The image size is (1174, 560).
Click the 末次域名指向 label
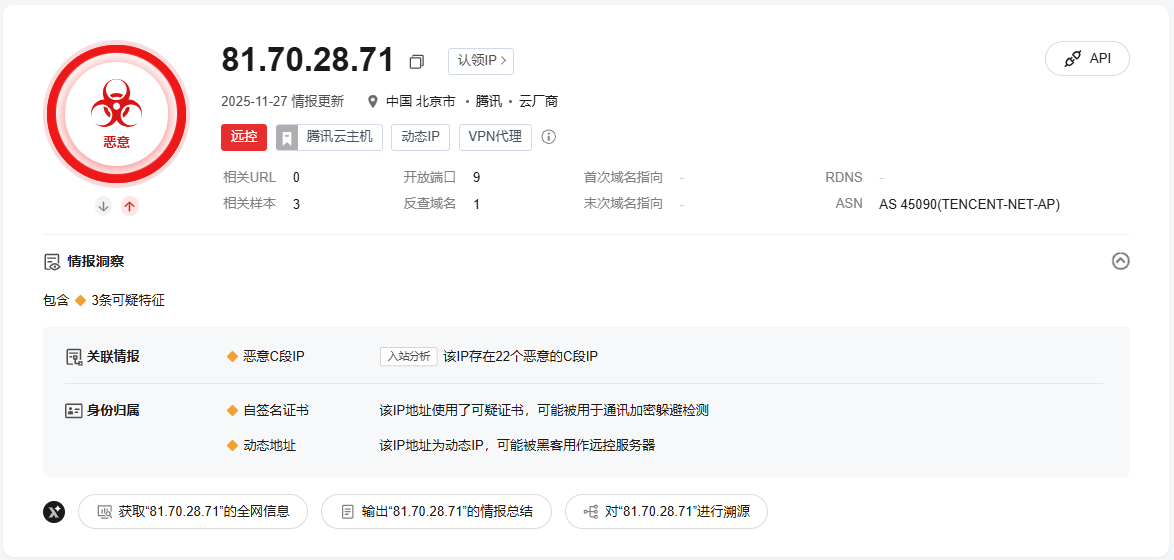(624, 204)
